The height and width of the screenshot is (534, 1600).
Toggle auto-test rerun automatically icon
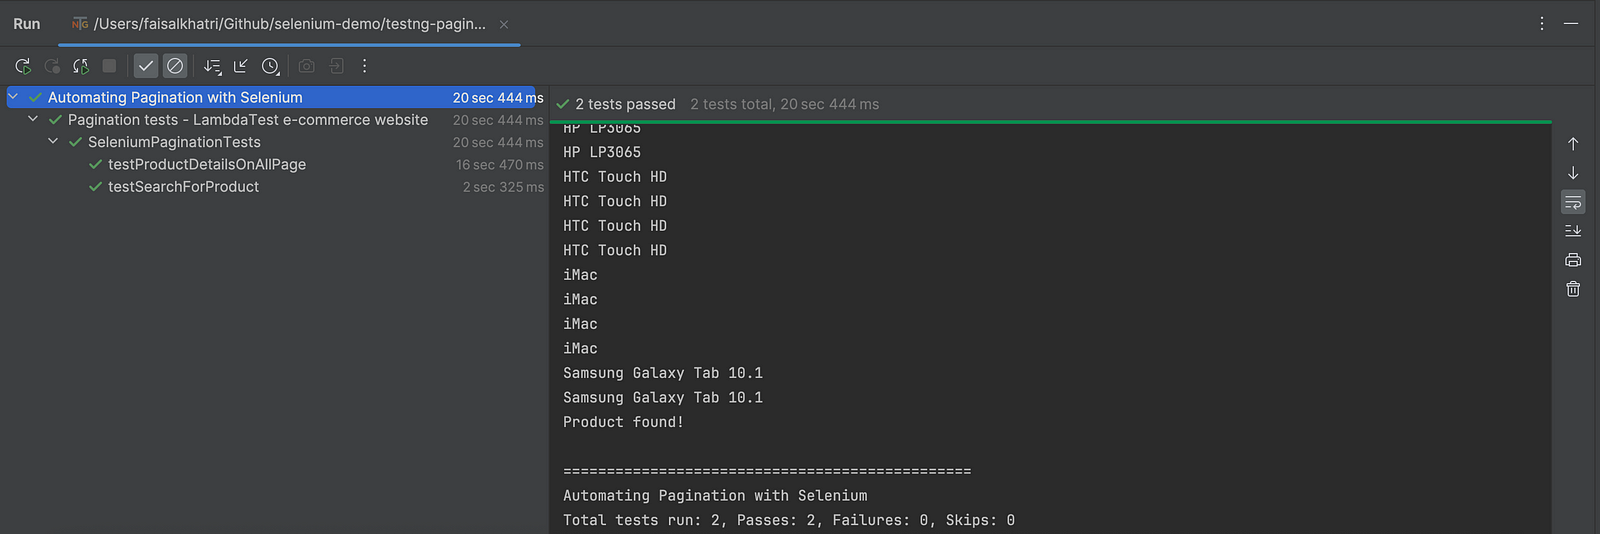pyautogui.click(x=81, y=66)
